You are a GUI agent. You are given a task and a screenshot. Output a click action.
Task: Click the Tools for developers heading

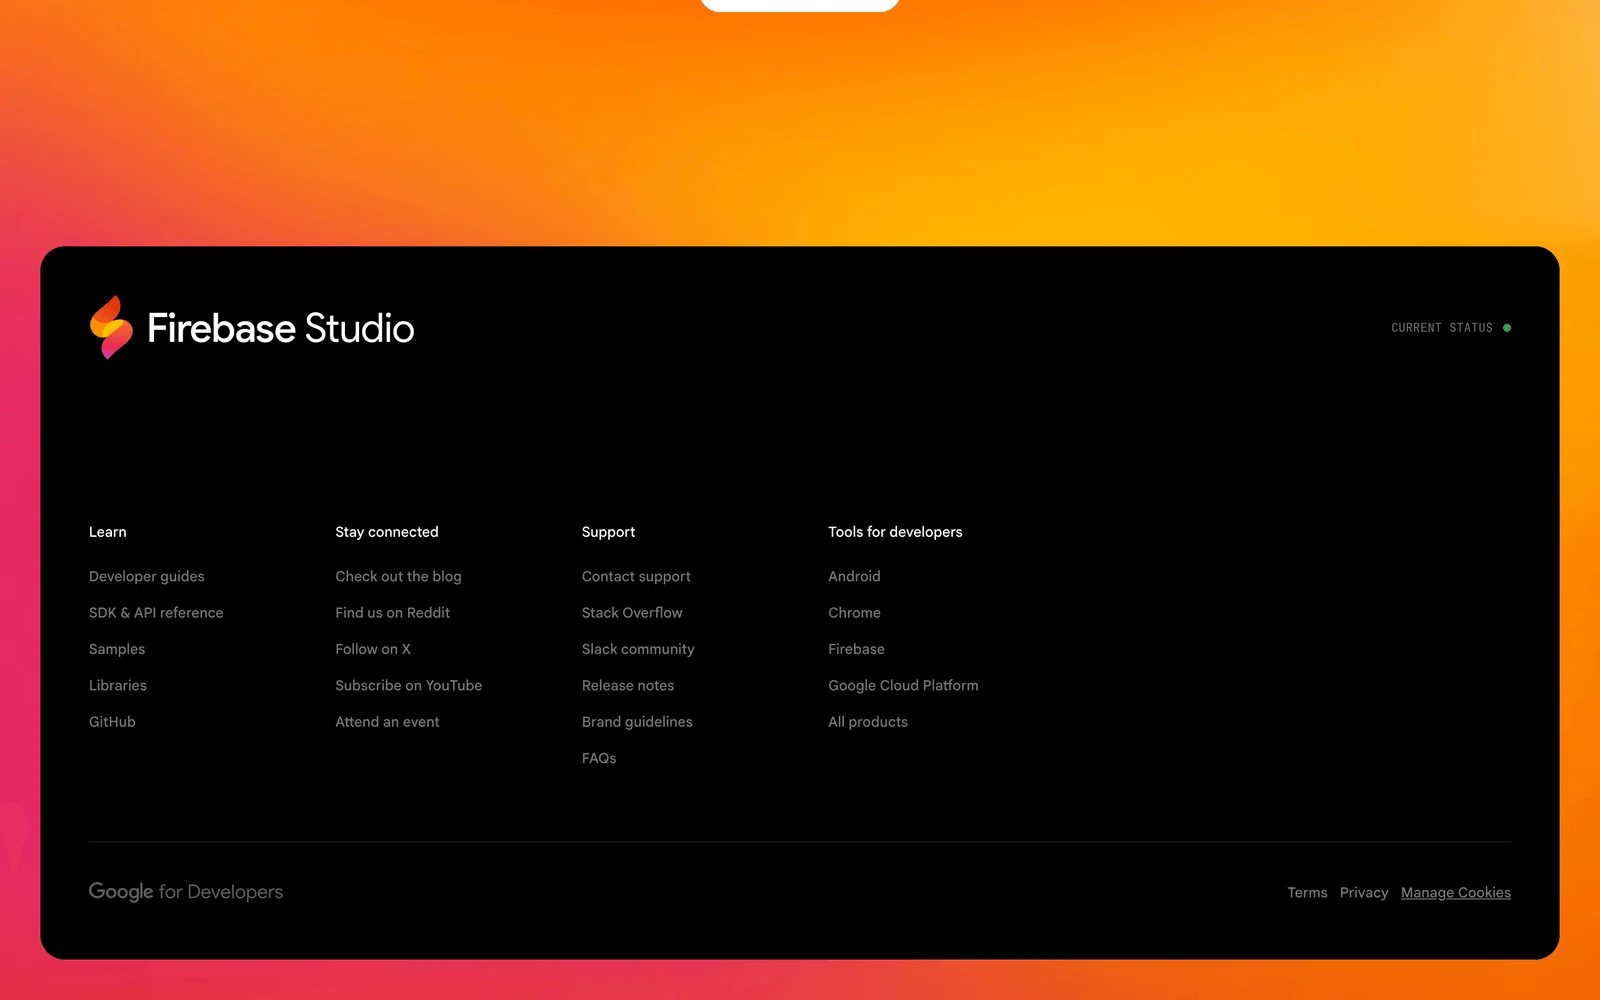(x=895, y=532)
